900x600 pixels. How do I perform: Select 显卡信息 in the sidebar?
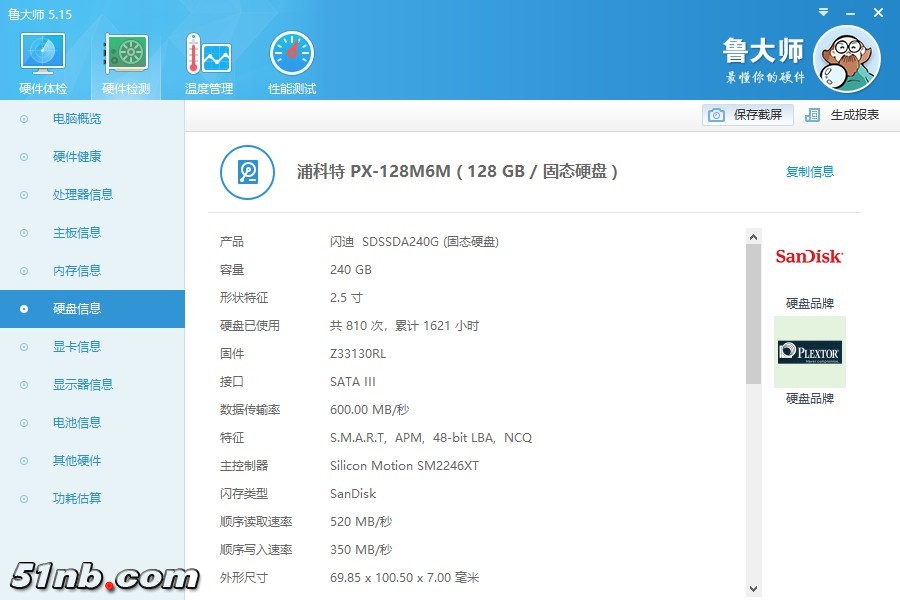(92, 347)
